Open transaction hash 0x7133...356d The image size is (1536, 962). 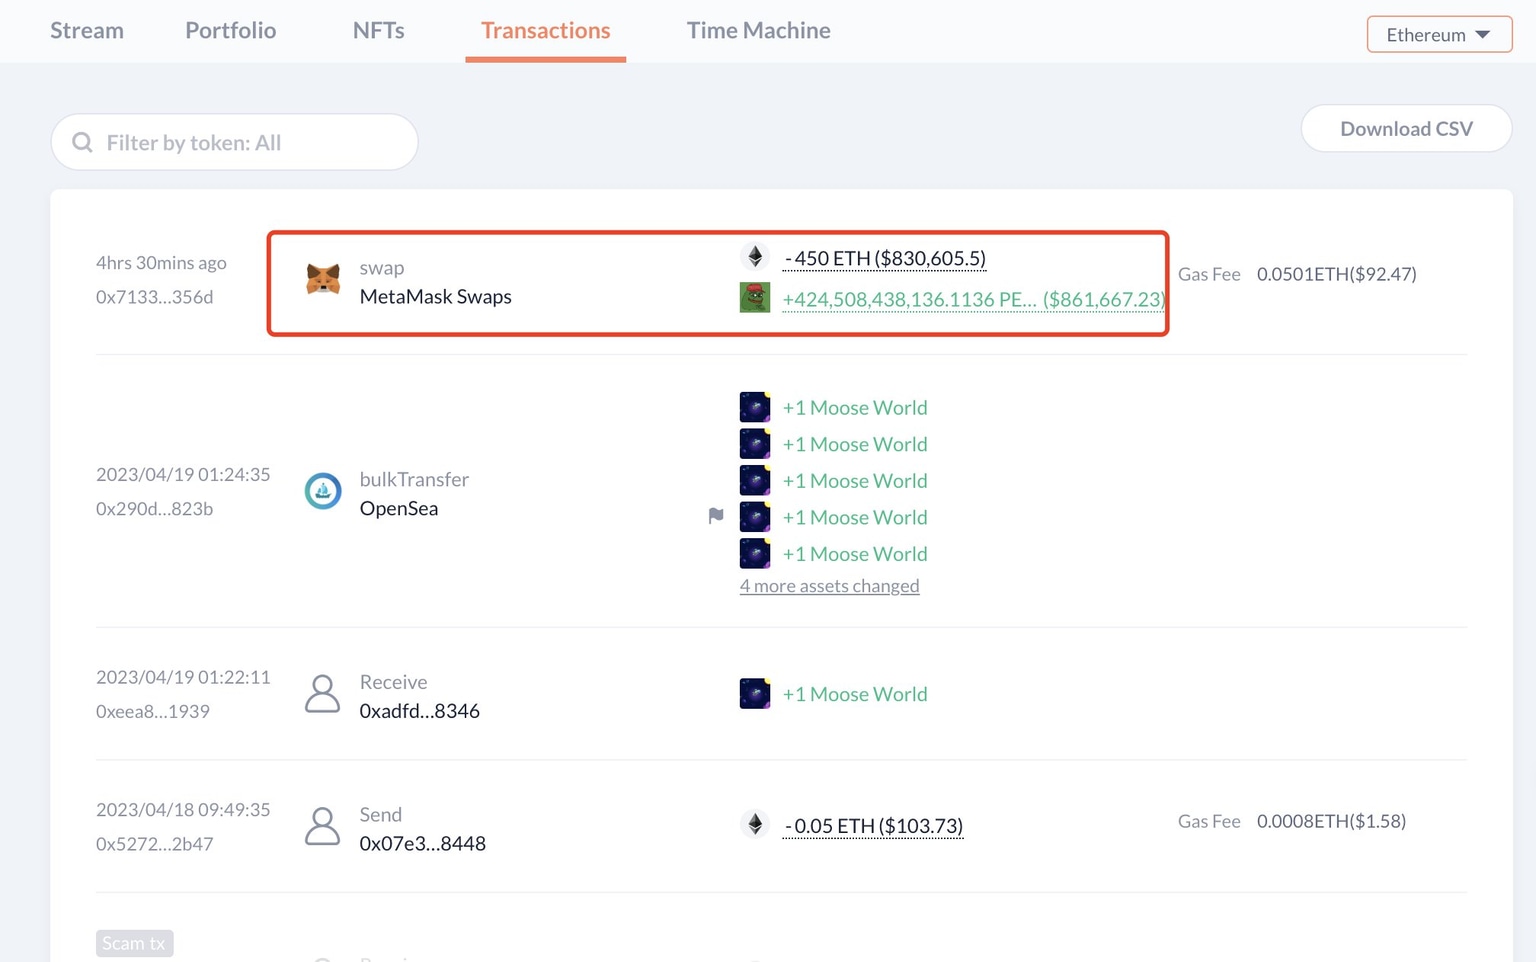click(154, 297)
